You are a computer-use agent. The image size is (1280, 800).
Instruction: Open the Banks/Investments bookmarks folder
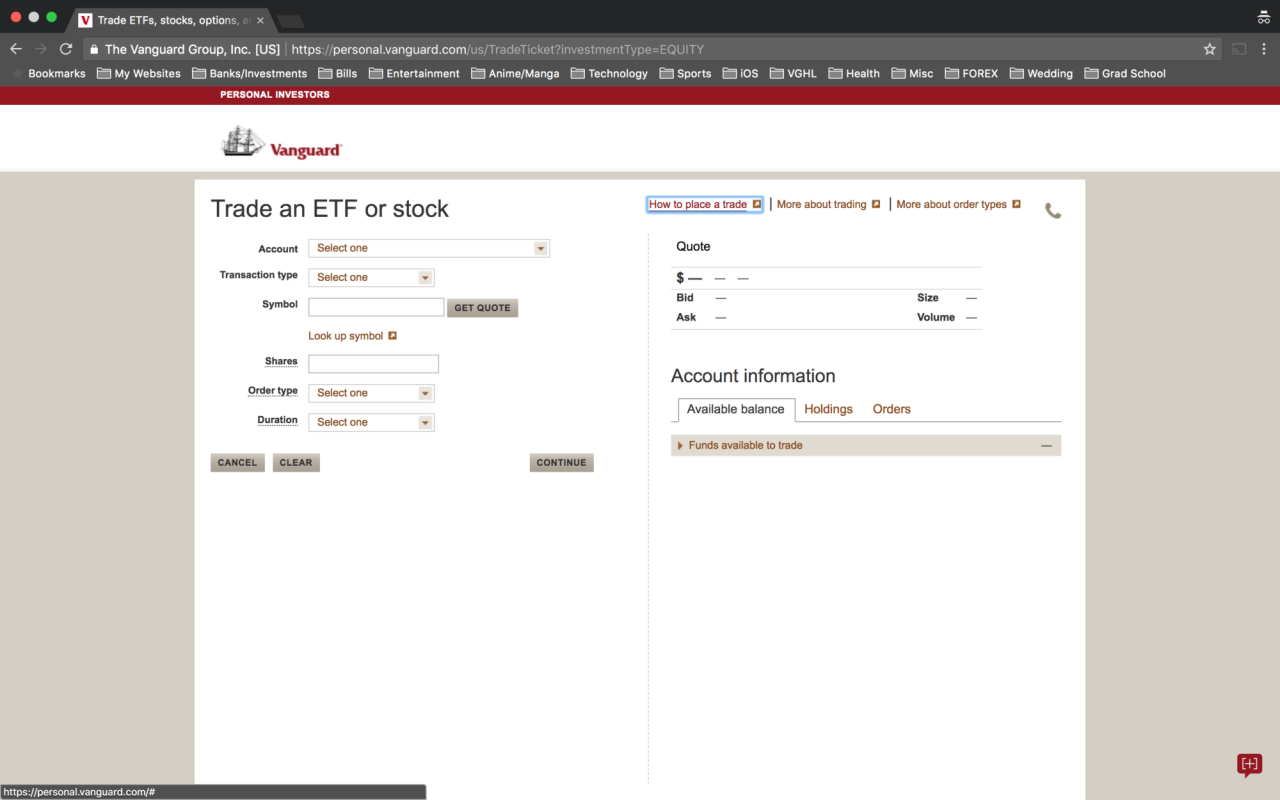pyautogui.click(x=249, y=73)
